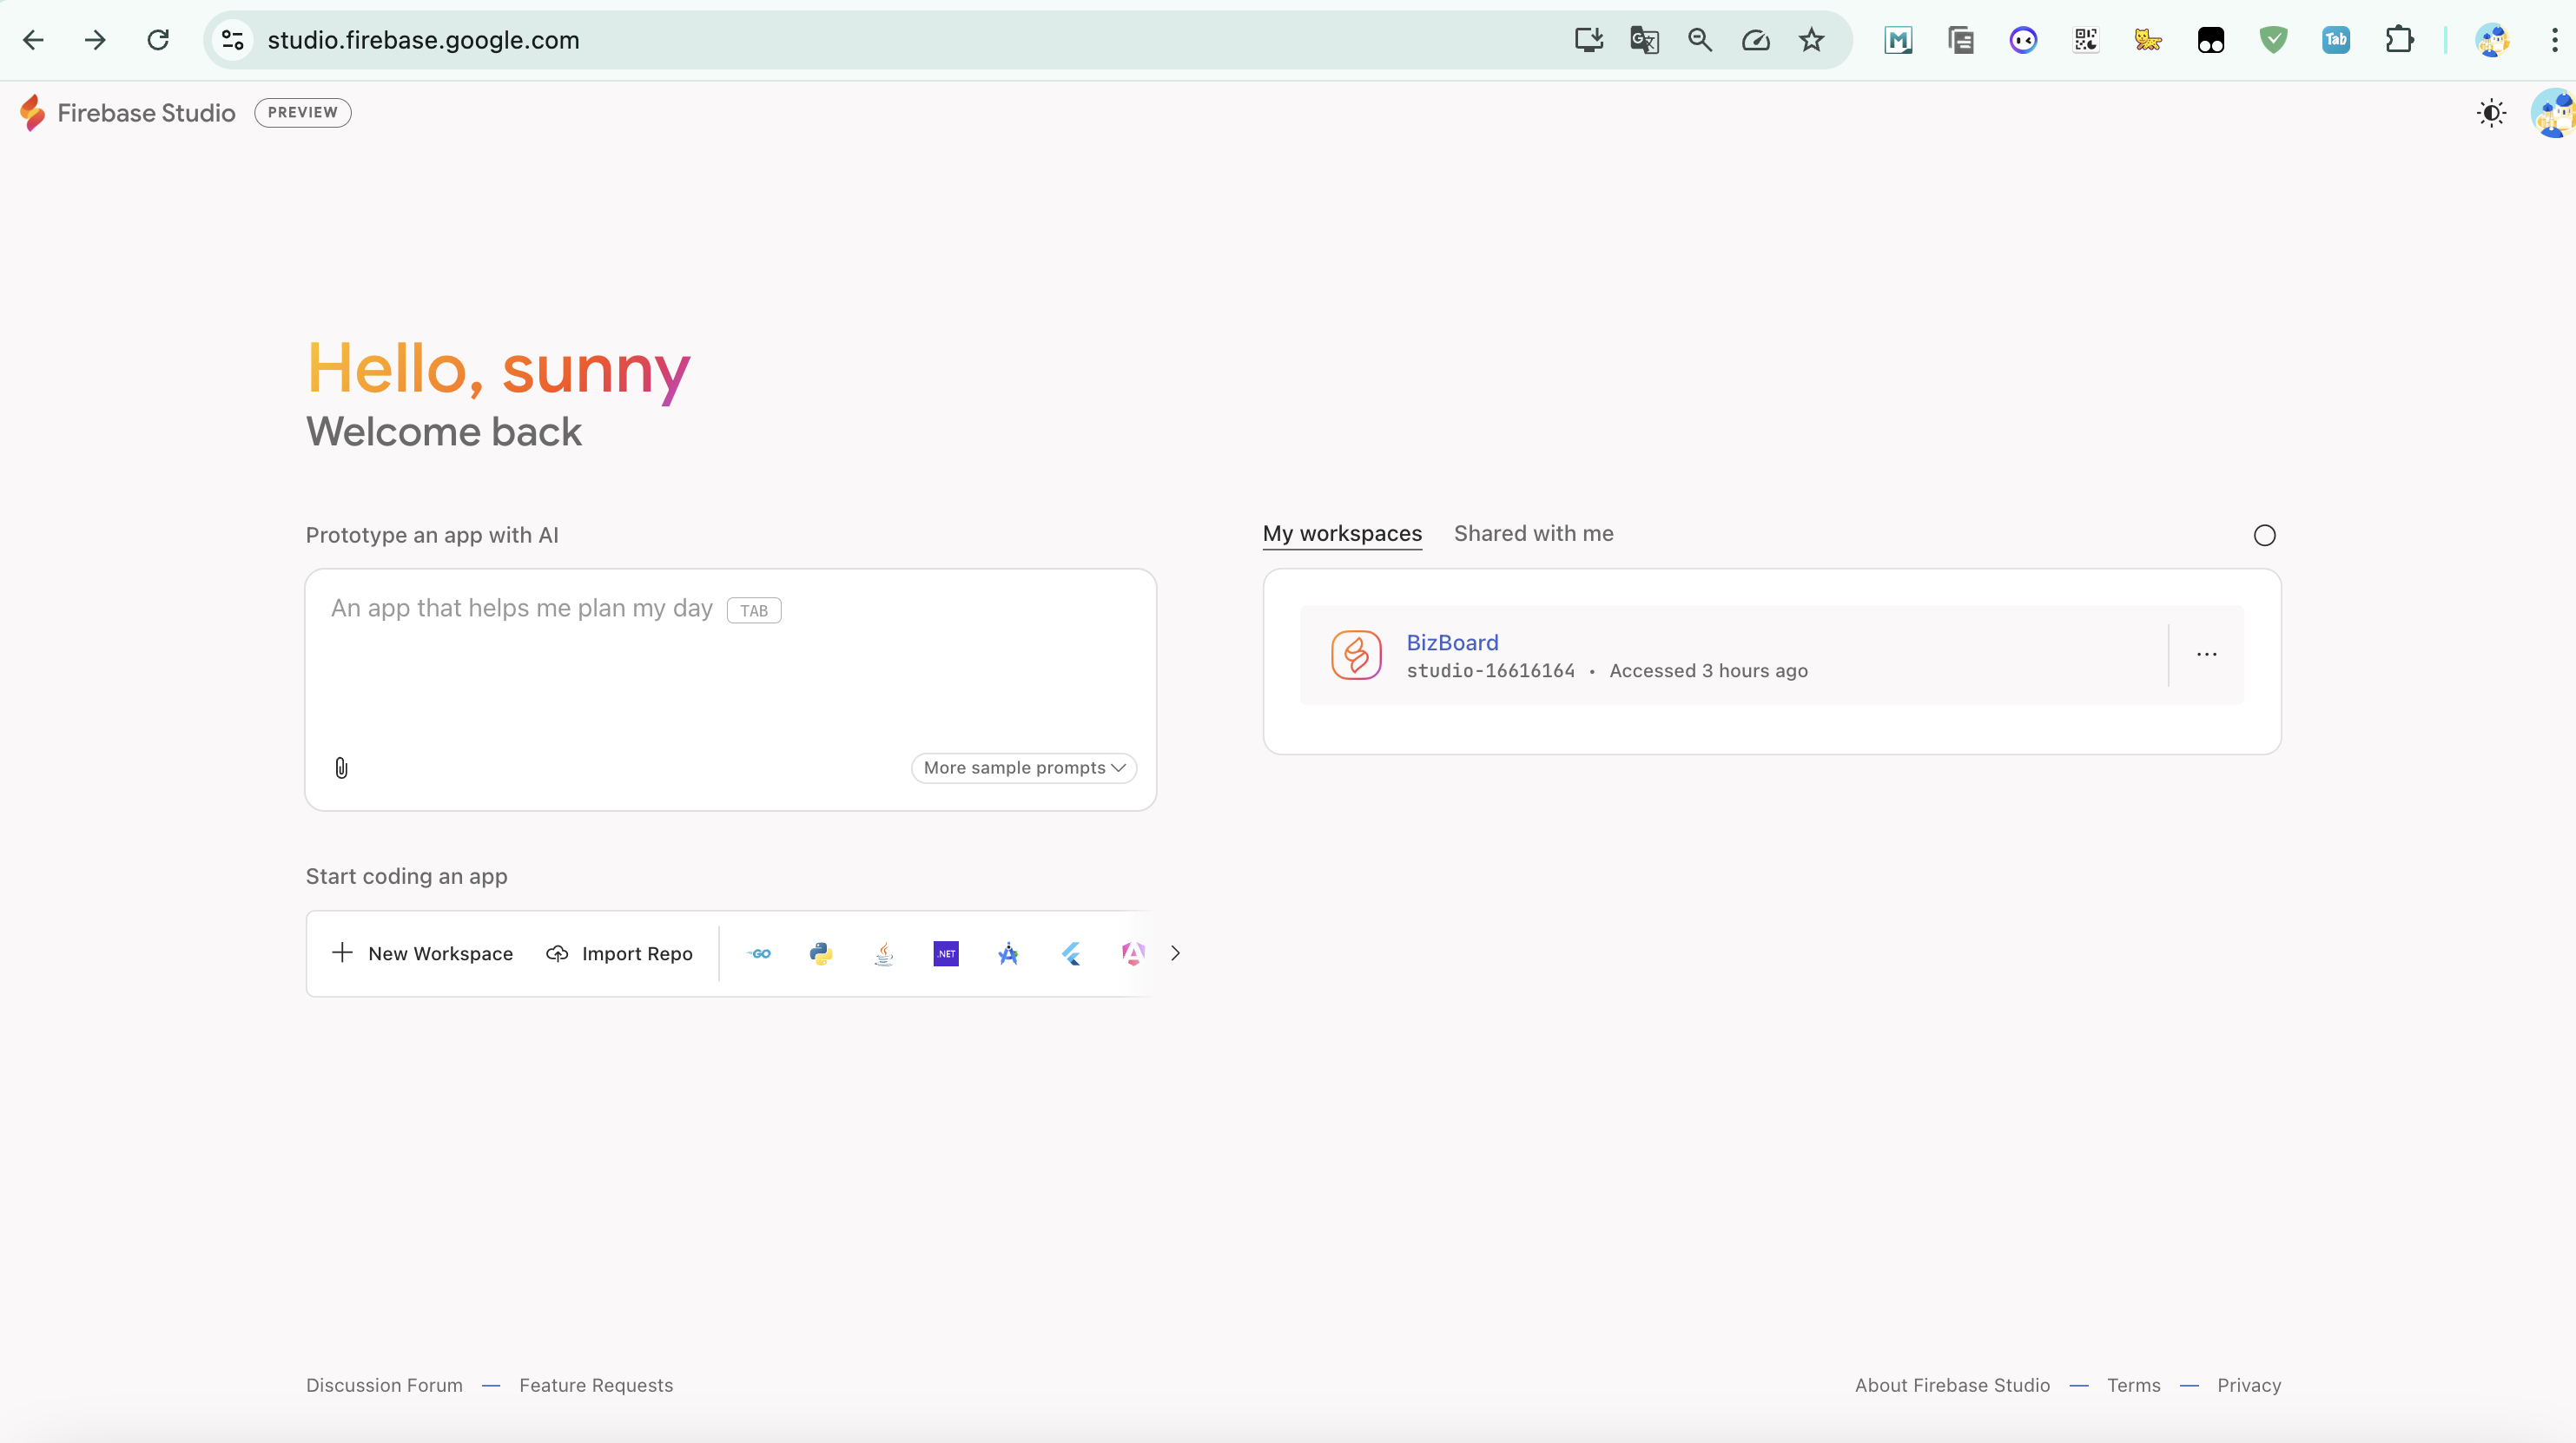
Task: Go back with the browser back arrow
Action: 33,40
